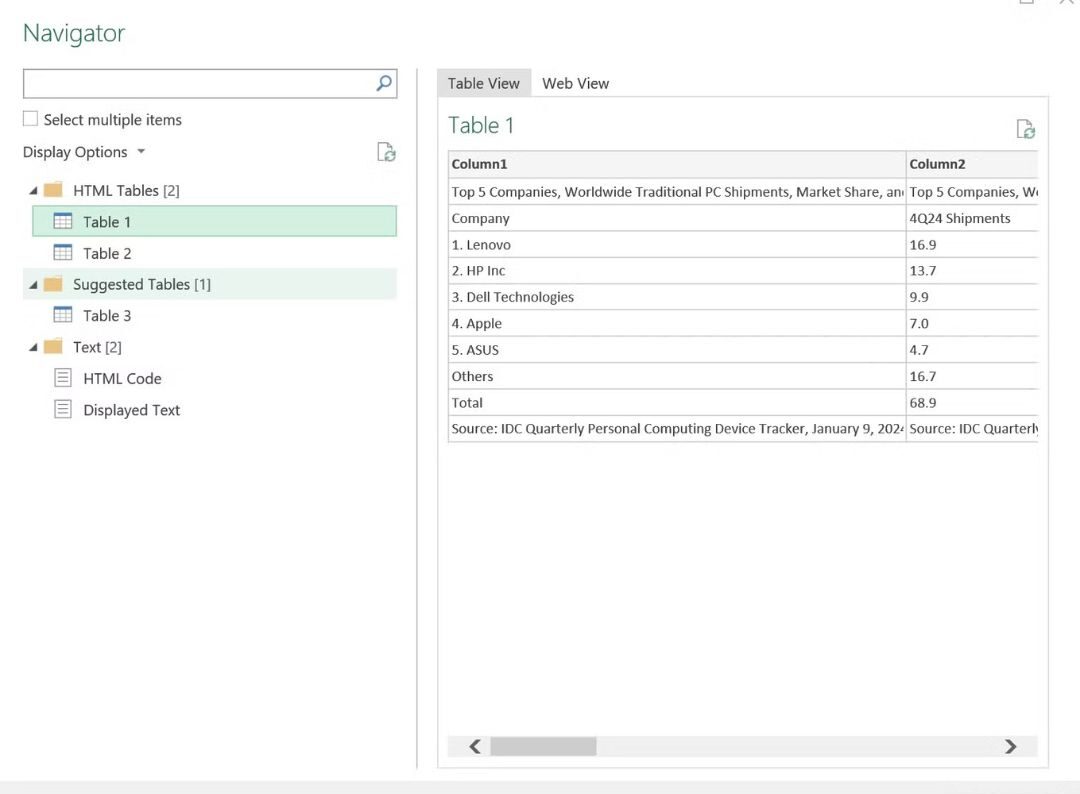Enable Select multiple items checkbox
This screenshot has height=794, width=1080.
coord(30,120)
